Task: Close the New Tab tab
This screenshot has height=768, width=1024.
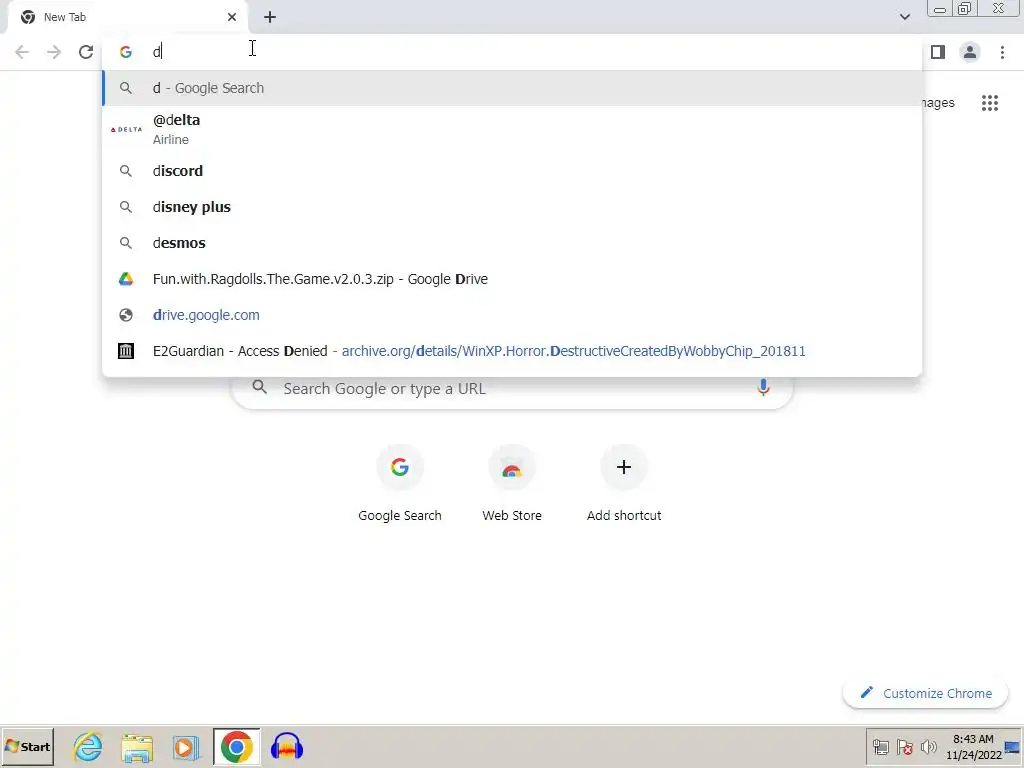Action: [x=232, y=17]
